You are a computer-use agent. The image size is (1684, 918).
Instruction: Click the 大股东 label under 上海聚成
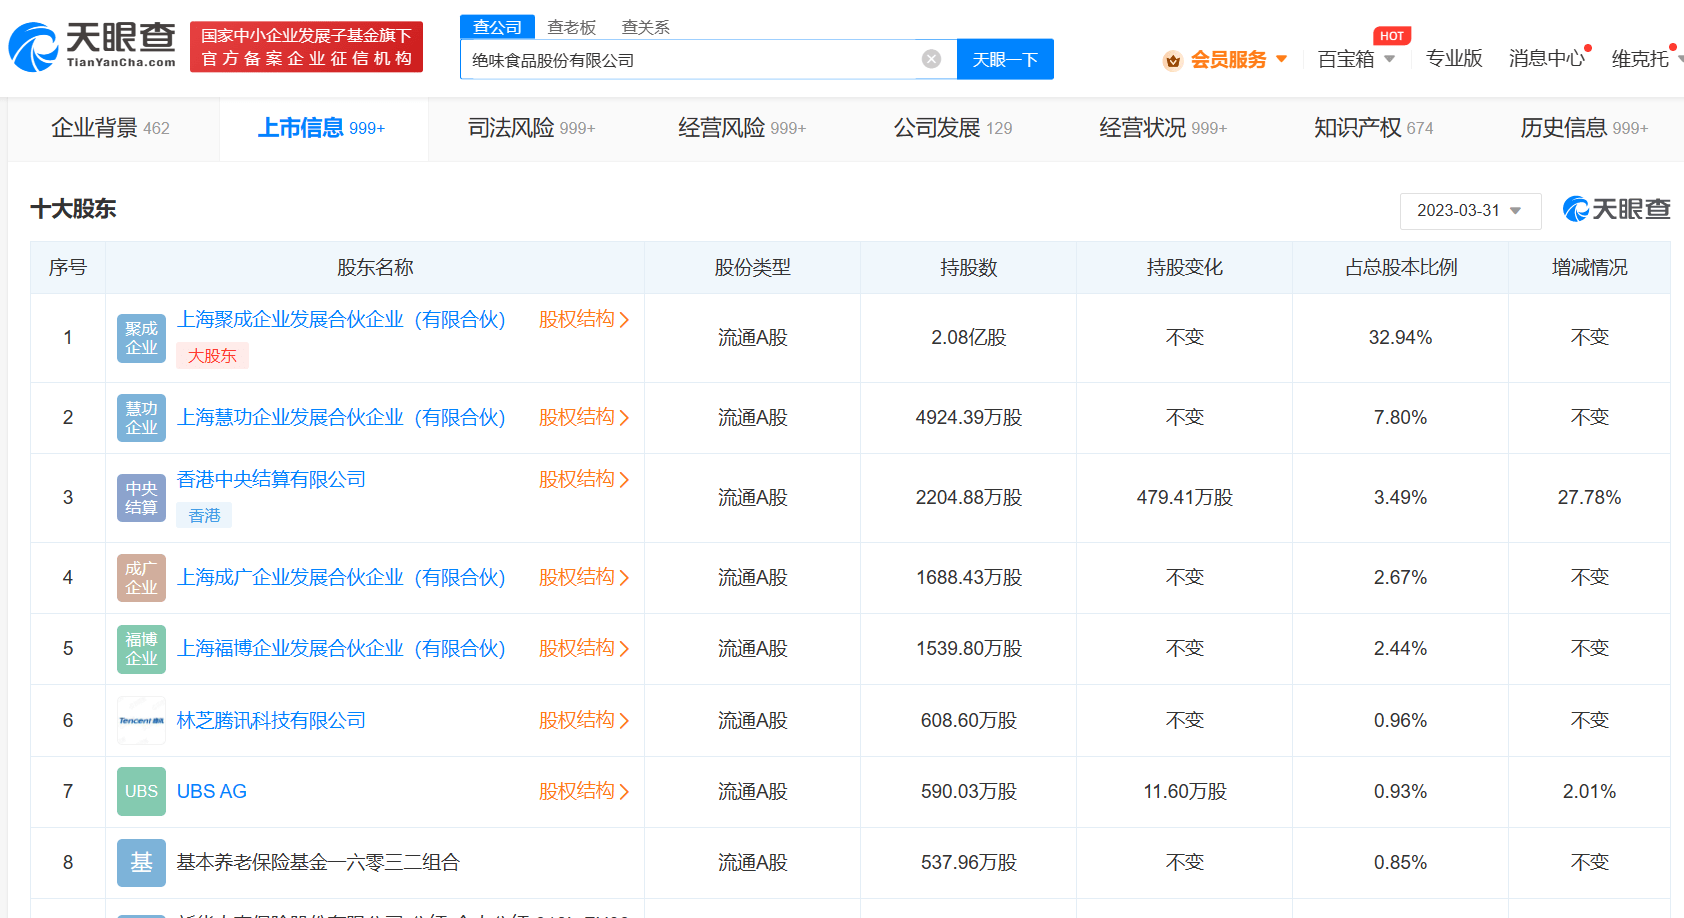[212, 355]
